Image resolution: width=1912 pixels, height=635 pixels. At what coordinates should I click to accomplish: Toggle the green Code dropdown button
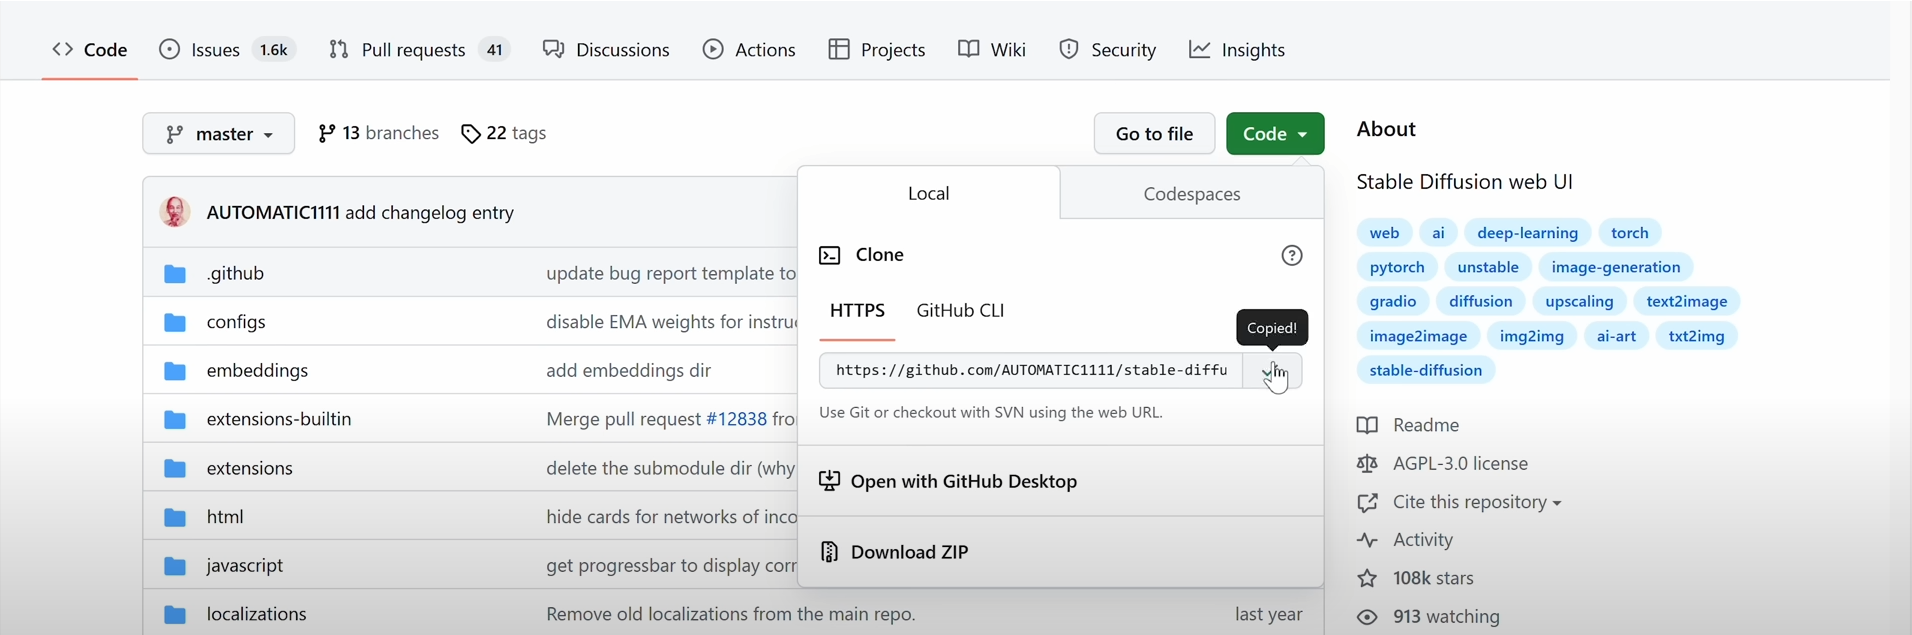pyautogui.click(x=1275, y=133)
